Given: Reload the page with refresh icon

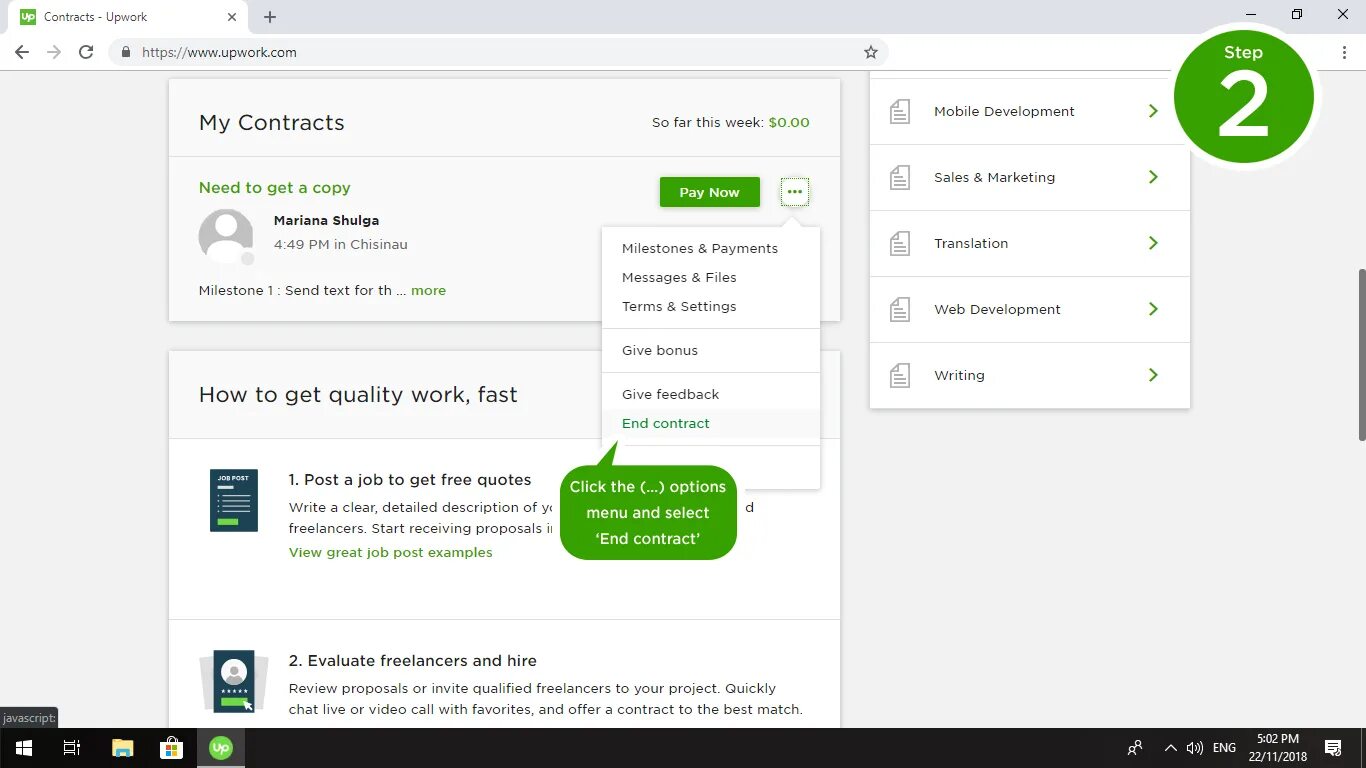Looking at the screenshot, I should point(86,52).
